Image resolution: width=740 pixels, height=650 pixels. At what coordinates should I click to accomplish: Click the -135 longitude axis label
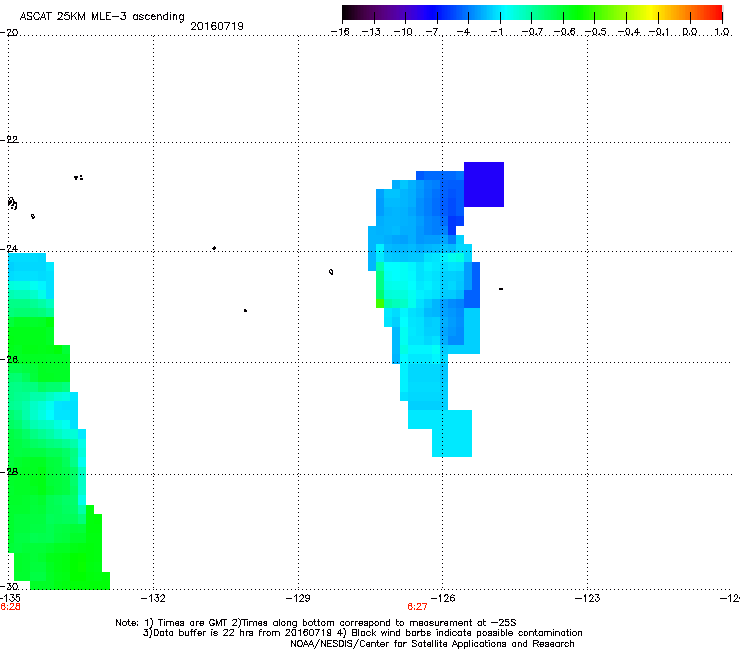tap(10, 598)
